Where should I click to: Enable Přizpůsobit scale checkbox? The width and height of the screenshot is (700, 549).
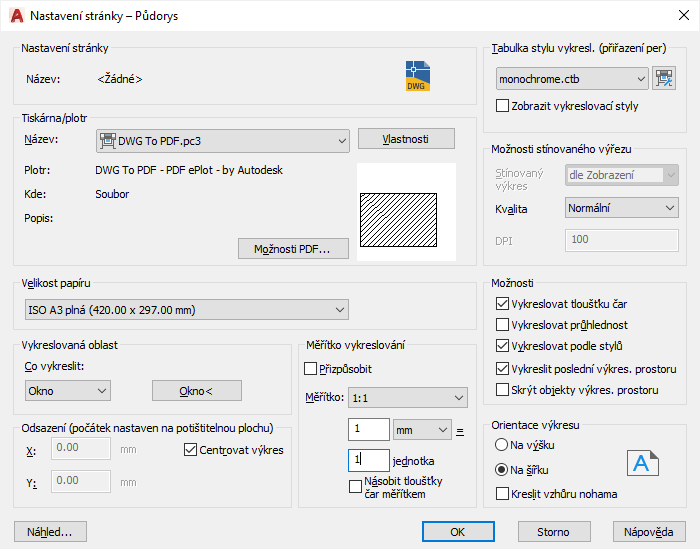pyautogui.click(x=310, y=369)
